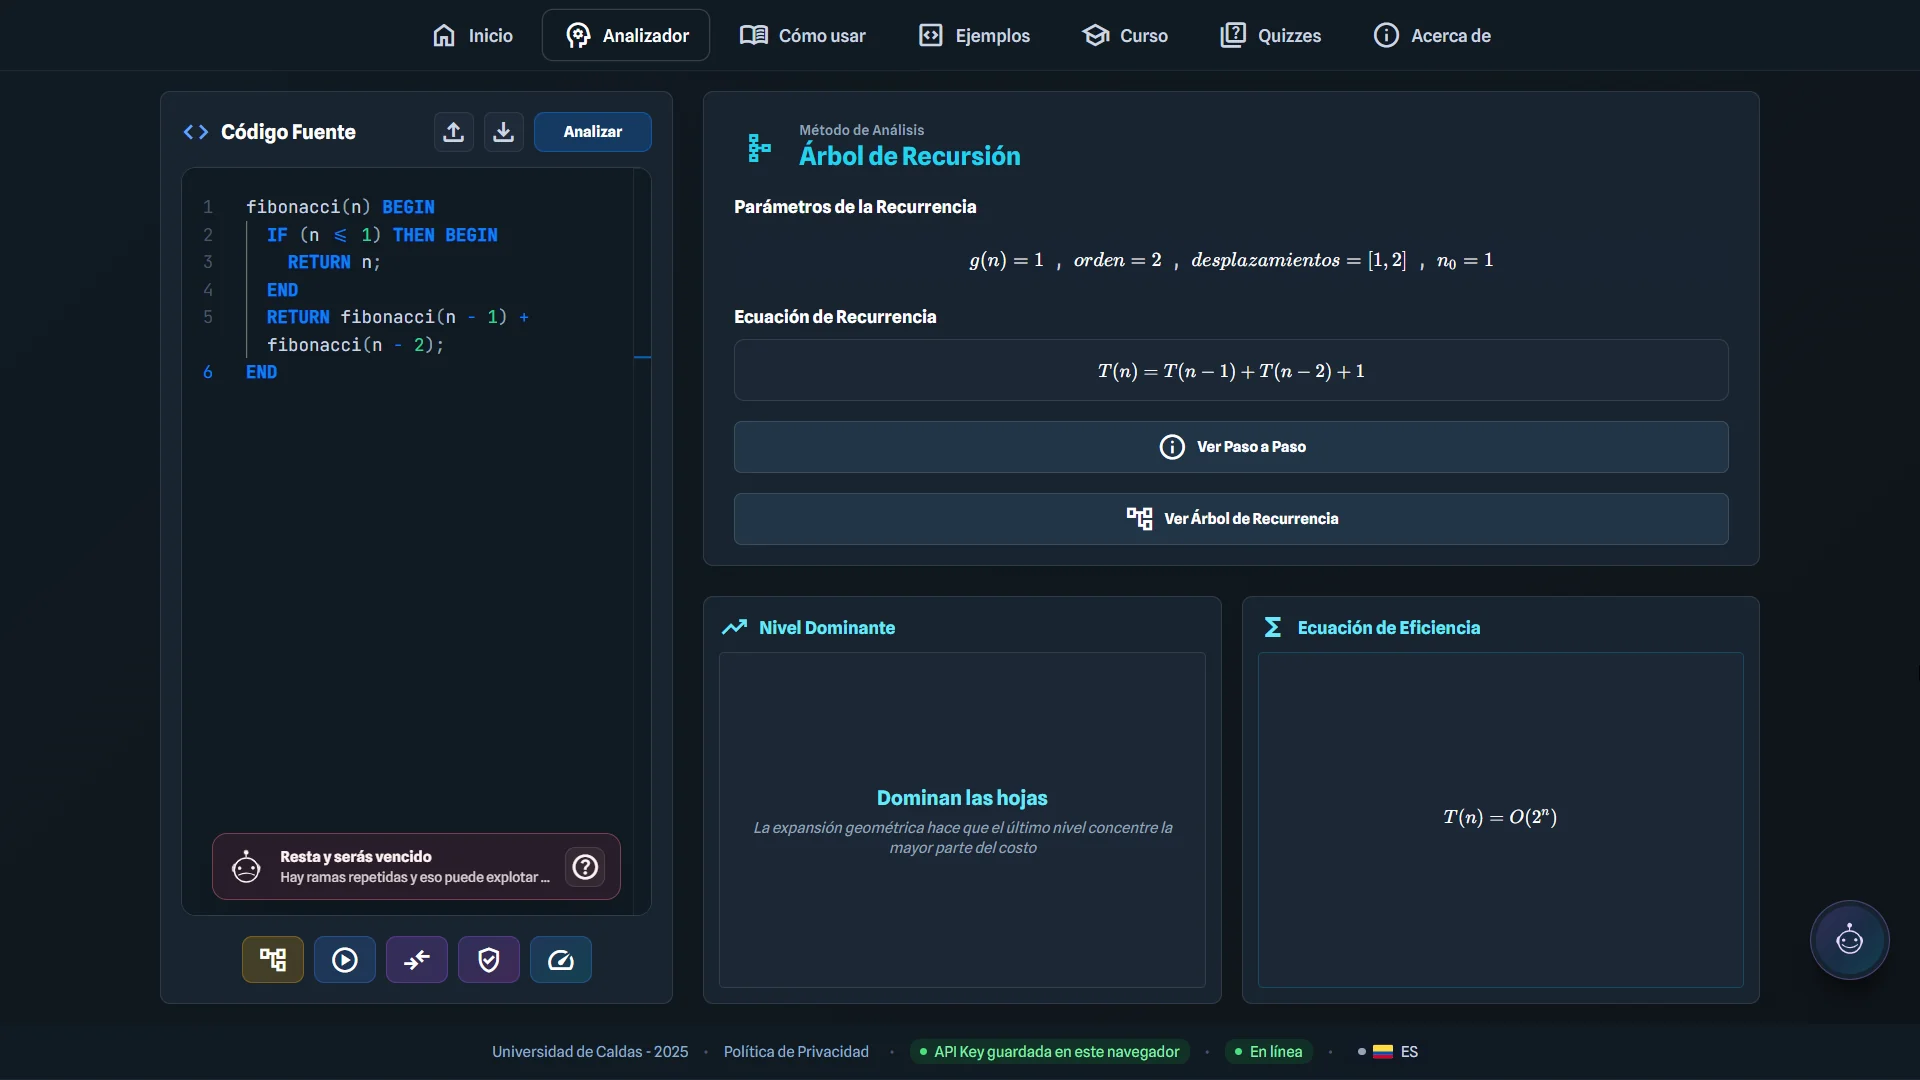Image resolution: width=1920 pixels, height=1080 pixels.
Task: Click the Árbol de Recursión method icon
Action: (759, 148)
